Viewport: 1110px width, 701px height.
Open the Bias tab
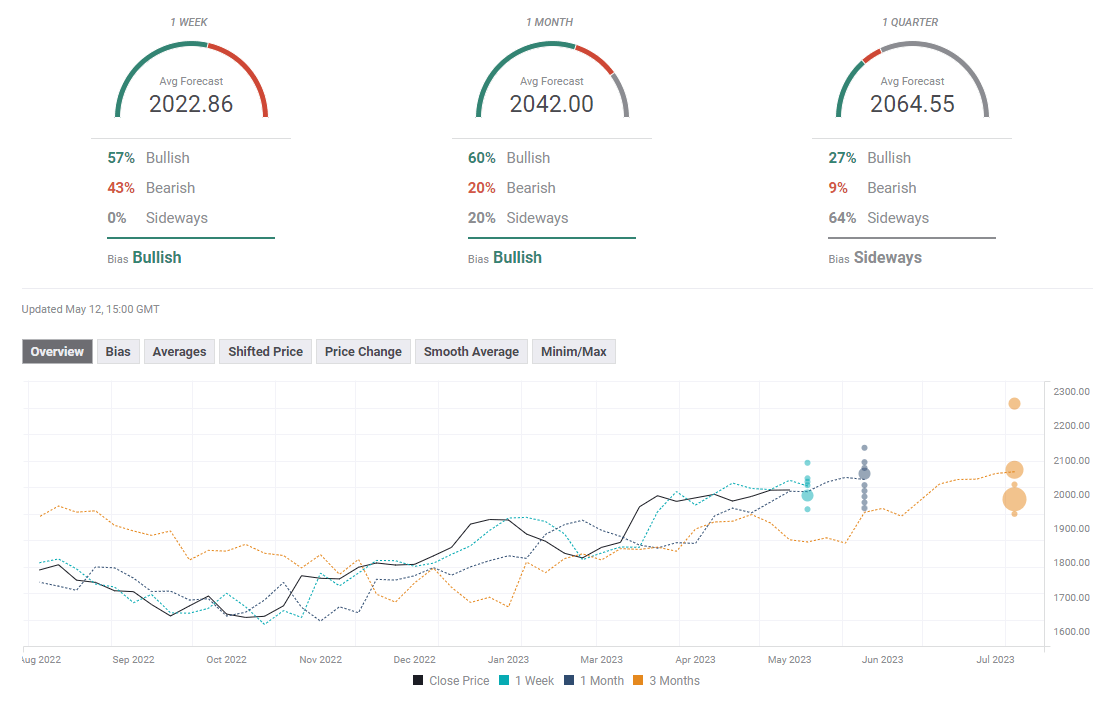(118, 351)
